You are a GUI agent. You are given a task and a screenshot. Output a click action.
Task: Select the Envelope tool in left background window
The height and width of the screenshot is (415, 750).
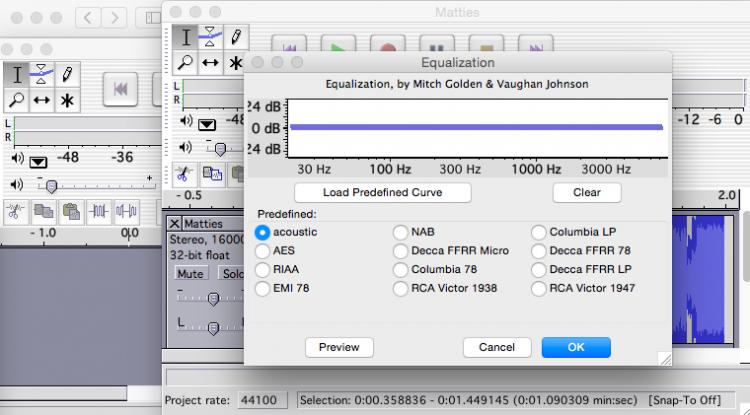tap(42, 75)
